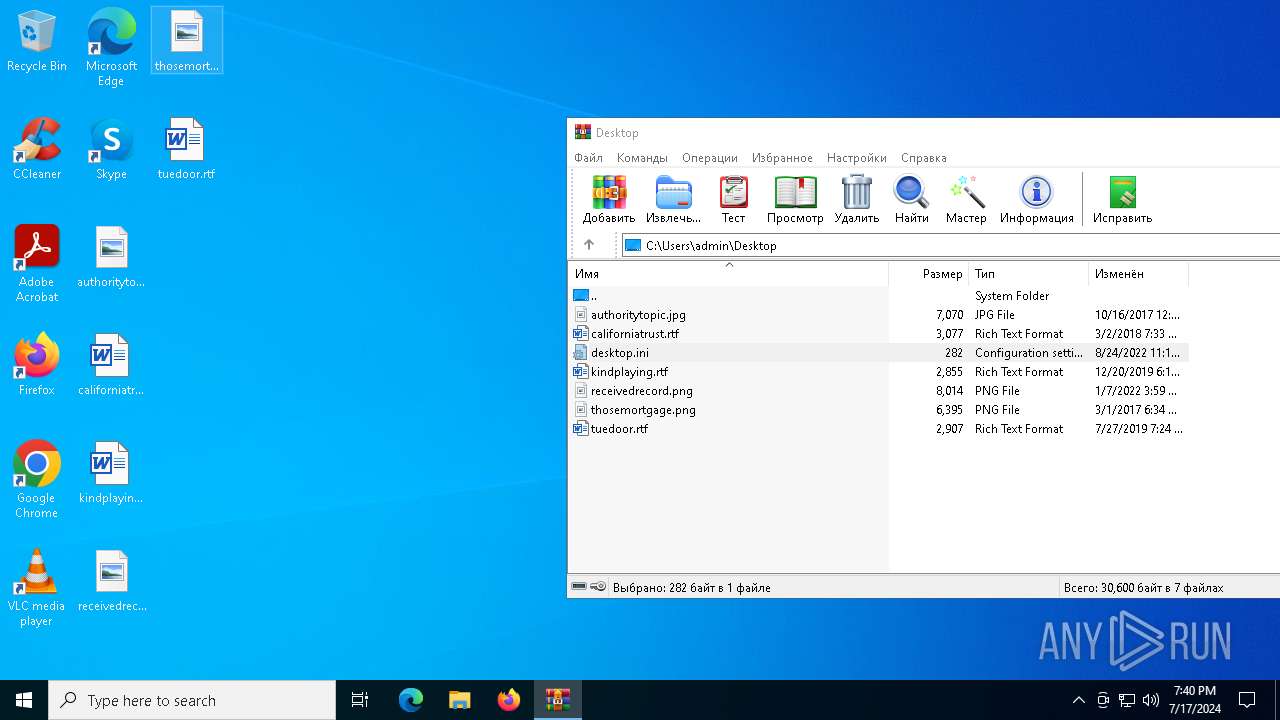Go up one folder with arrow button
The height and width of the screenshot is (720, 1280).
(x=589, y=245)
